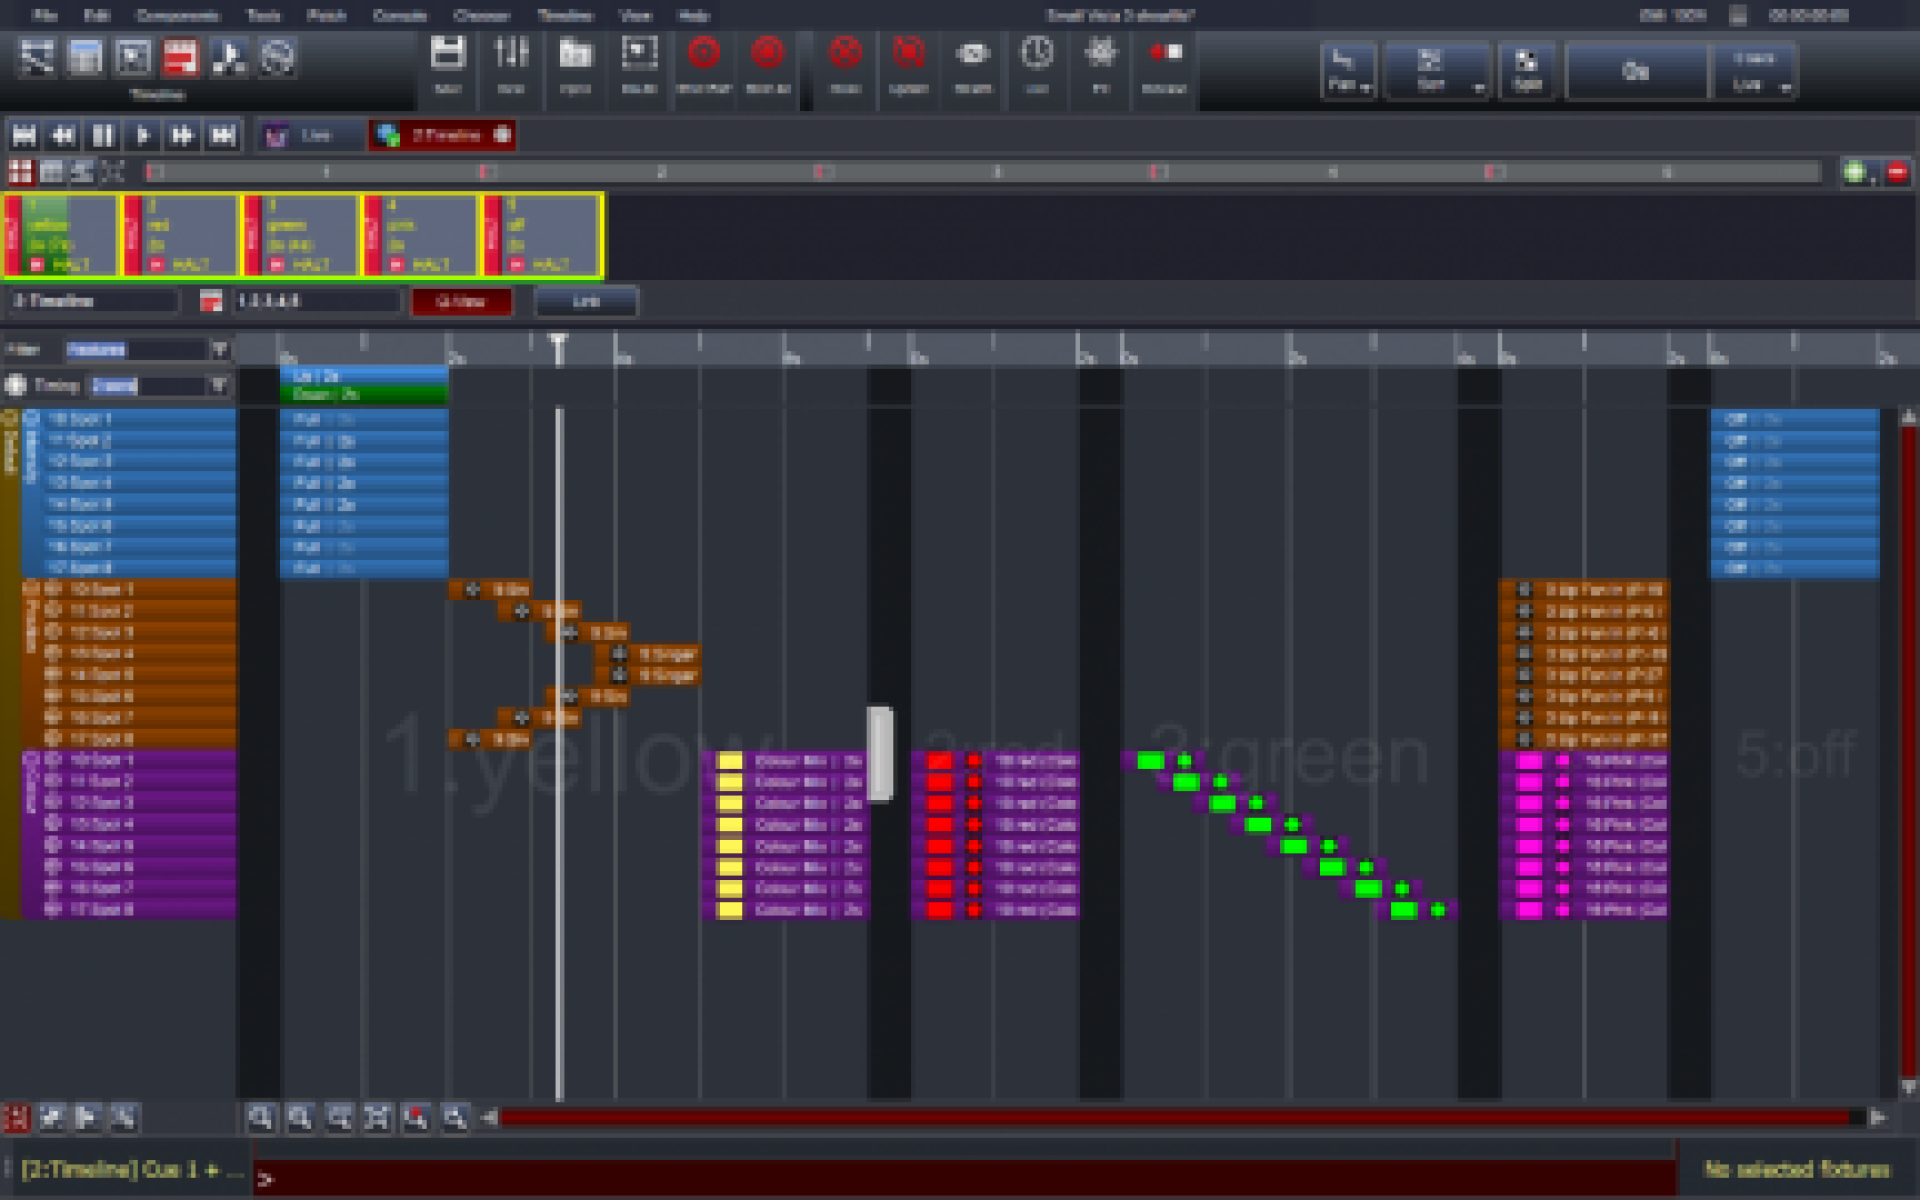Viewport: 1920px width, 1200px height.
Task: Select cue 3 green tile
Action: (x=301, y=235)
